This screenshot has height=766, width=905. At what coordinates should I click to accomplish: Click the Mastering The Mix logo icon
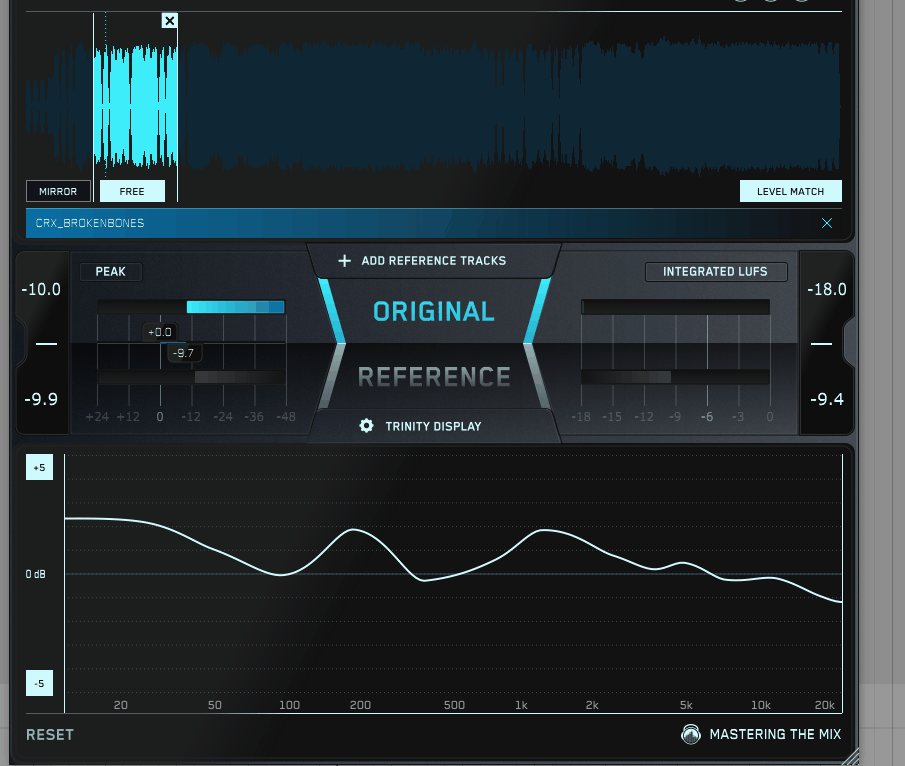tap(690, 735)
